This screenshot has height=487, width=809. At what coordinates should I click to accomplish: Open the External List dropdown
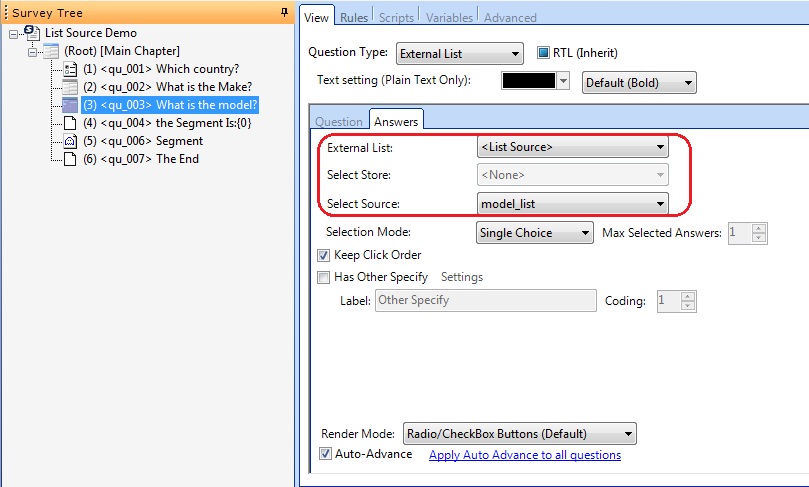pos(573,147)
